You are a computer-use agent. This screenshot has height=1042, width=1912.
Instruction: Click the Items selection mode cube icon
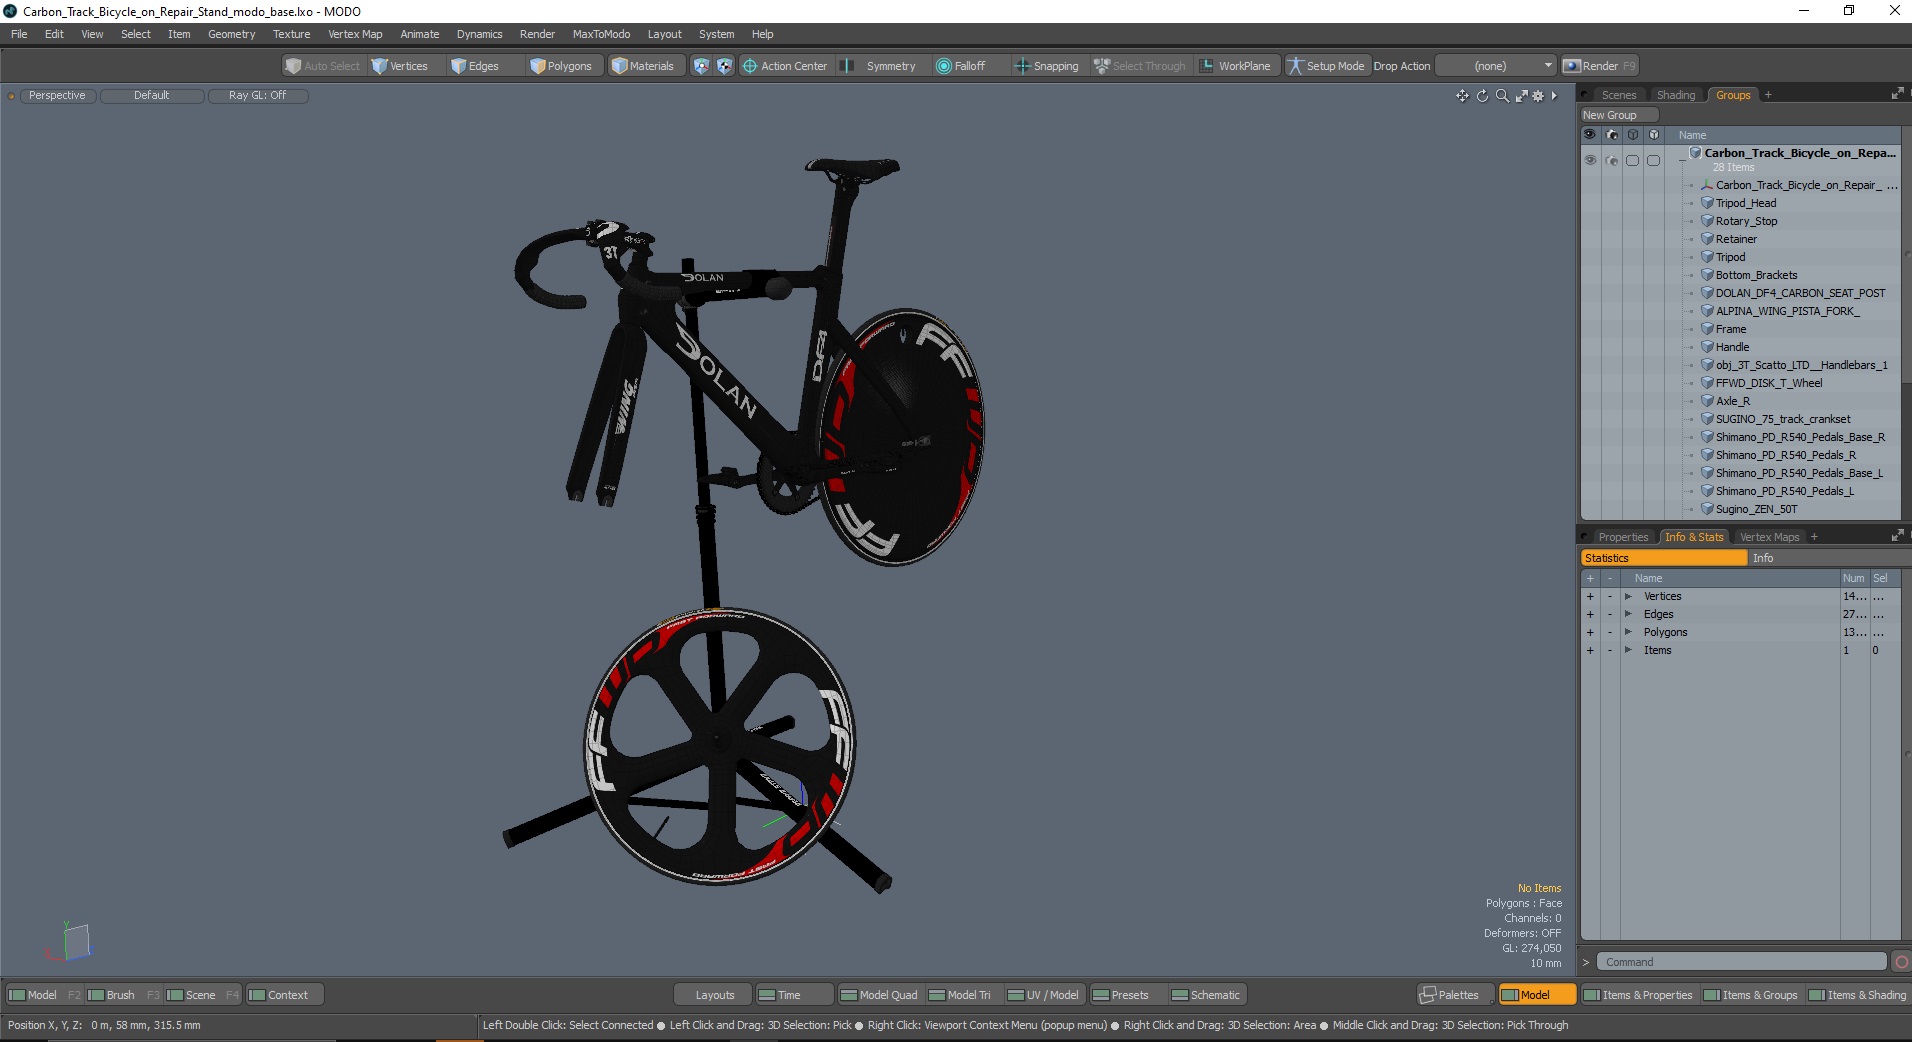[701, 66]
